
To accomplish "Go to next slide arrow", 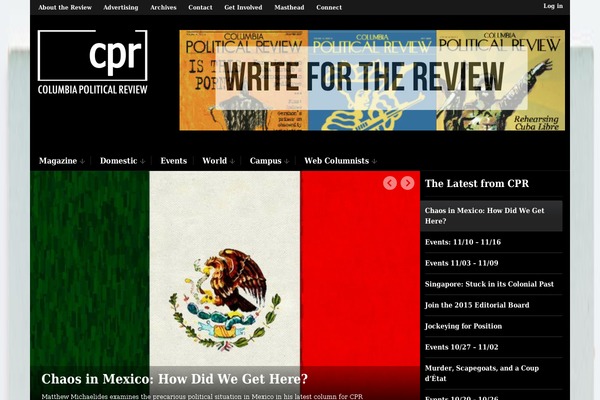I will (407, 183).
